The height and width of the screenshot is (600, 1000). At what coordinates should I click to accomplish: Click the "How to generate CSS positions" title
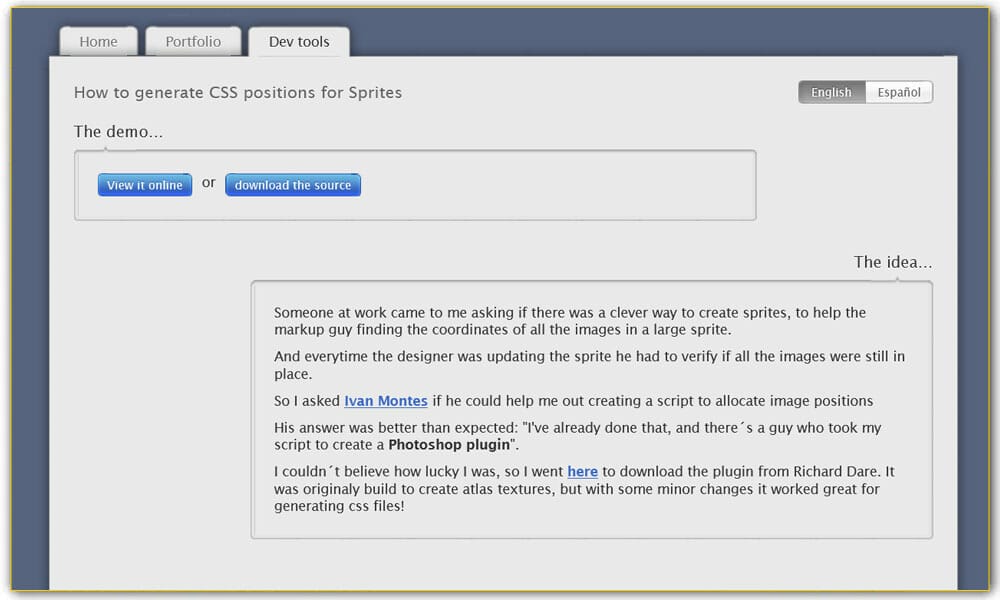pyautogui.click(x=238, y=93)
